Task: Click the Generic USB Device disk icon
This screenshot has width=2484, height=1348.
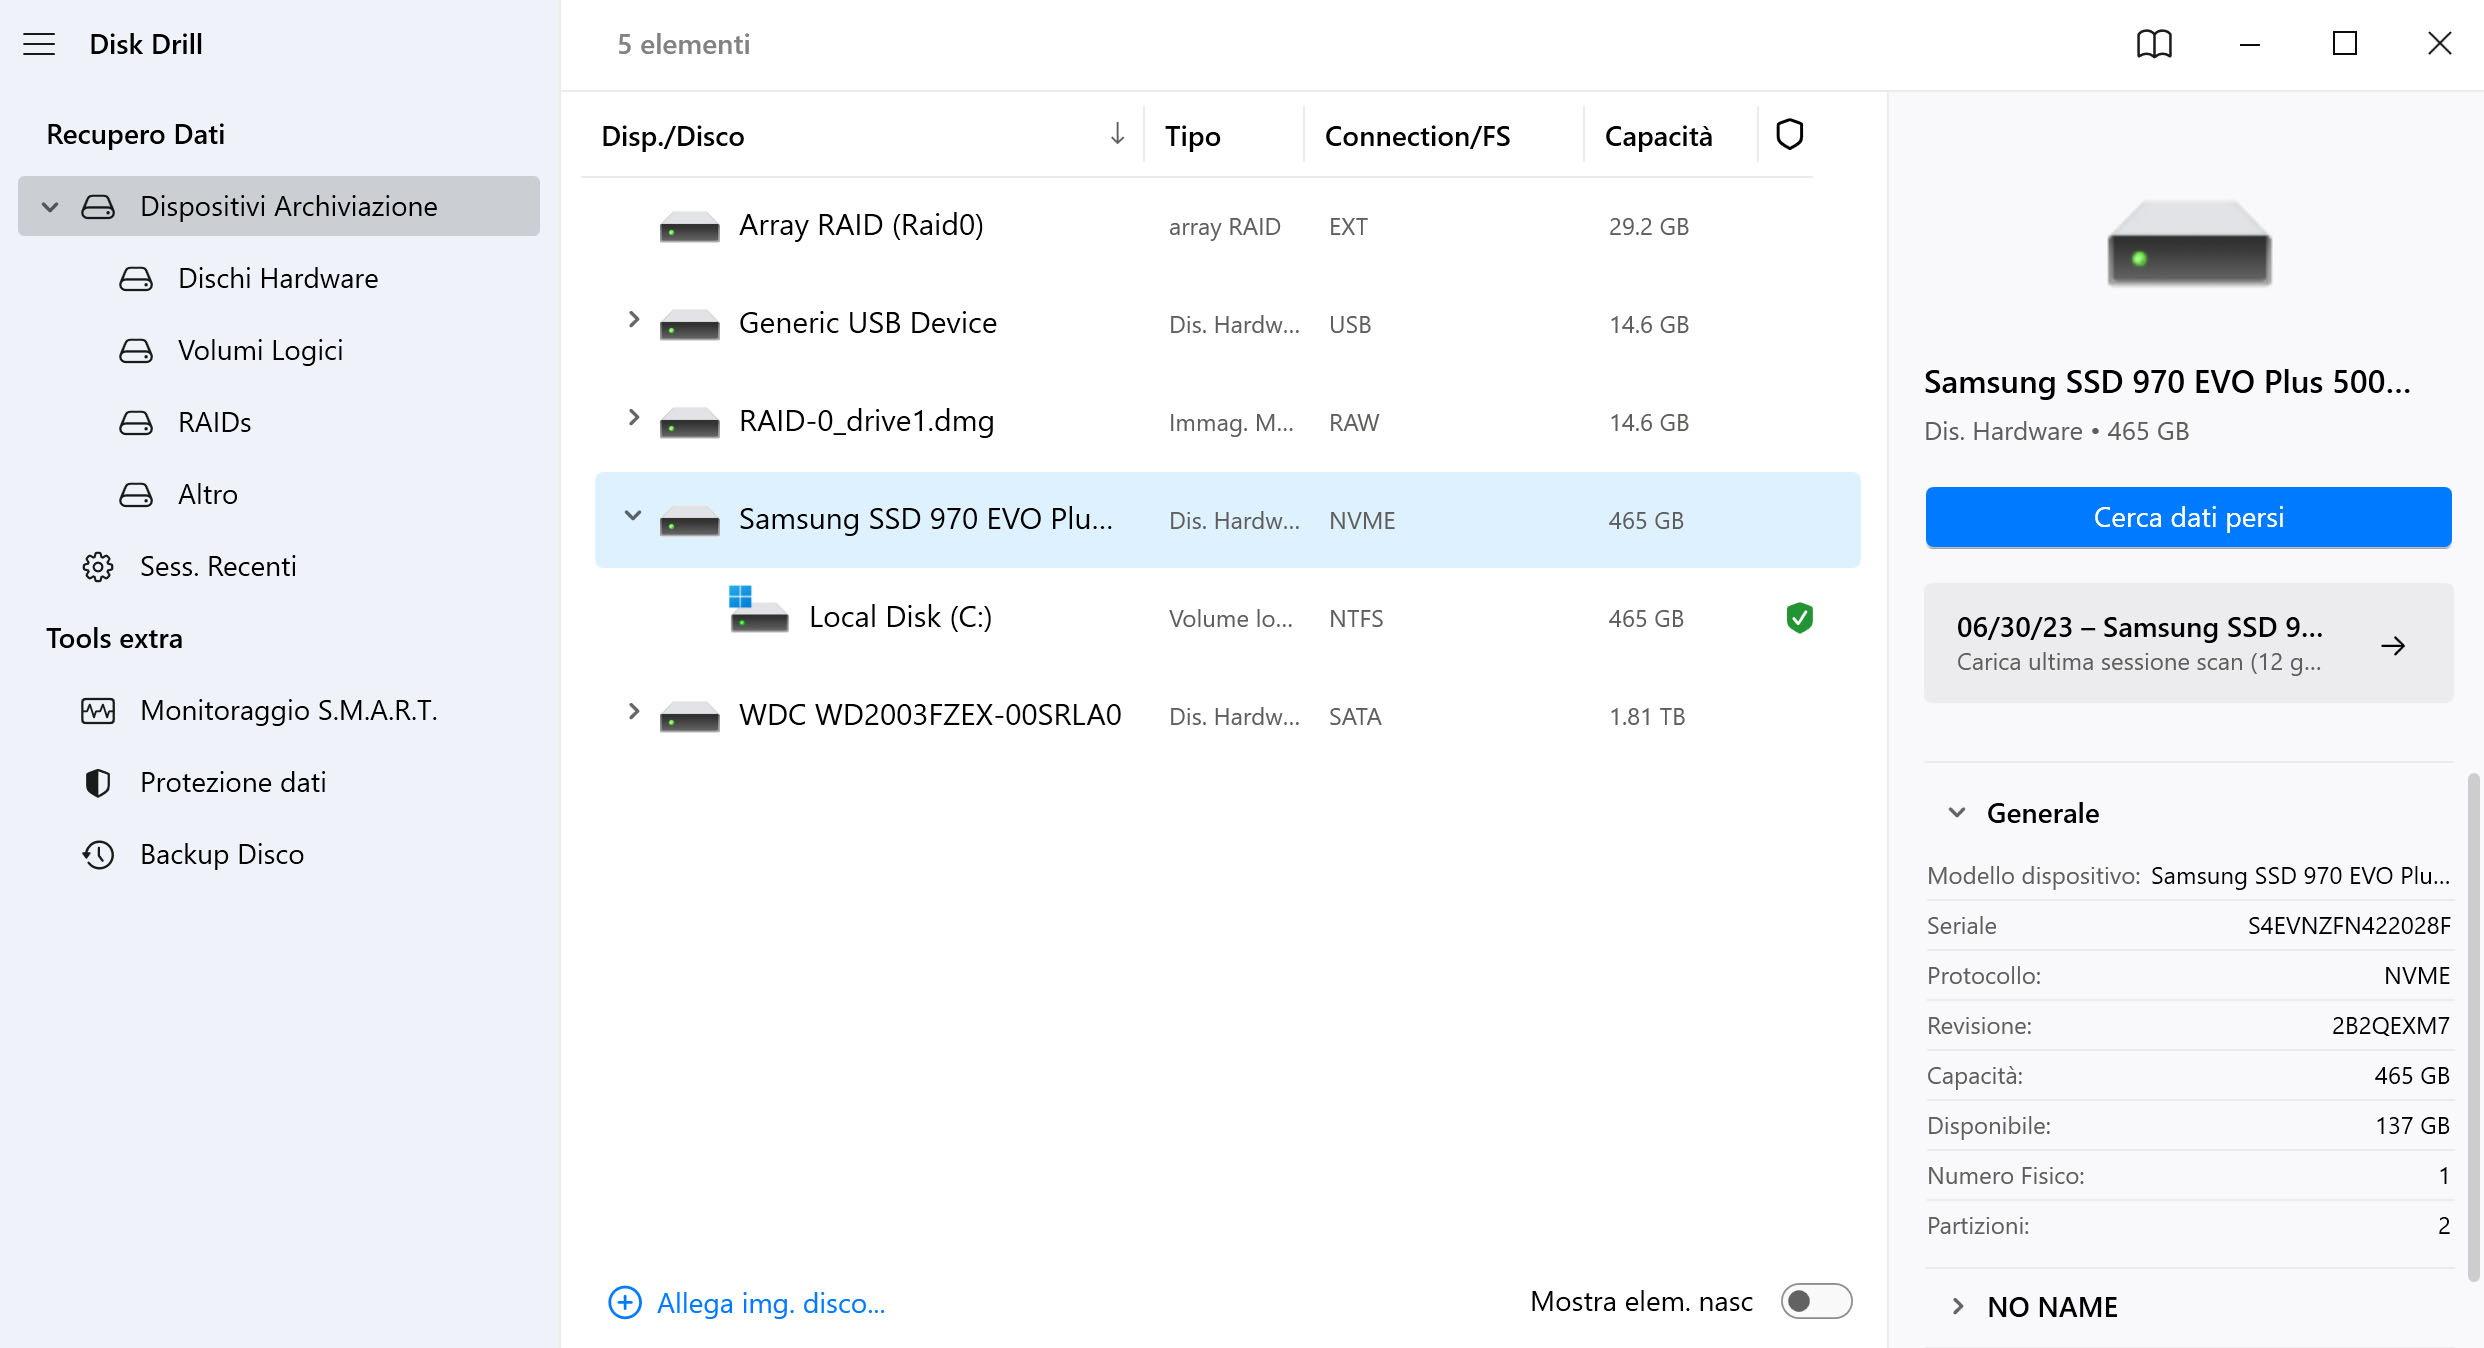Action: pos(689,325)
